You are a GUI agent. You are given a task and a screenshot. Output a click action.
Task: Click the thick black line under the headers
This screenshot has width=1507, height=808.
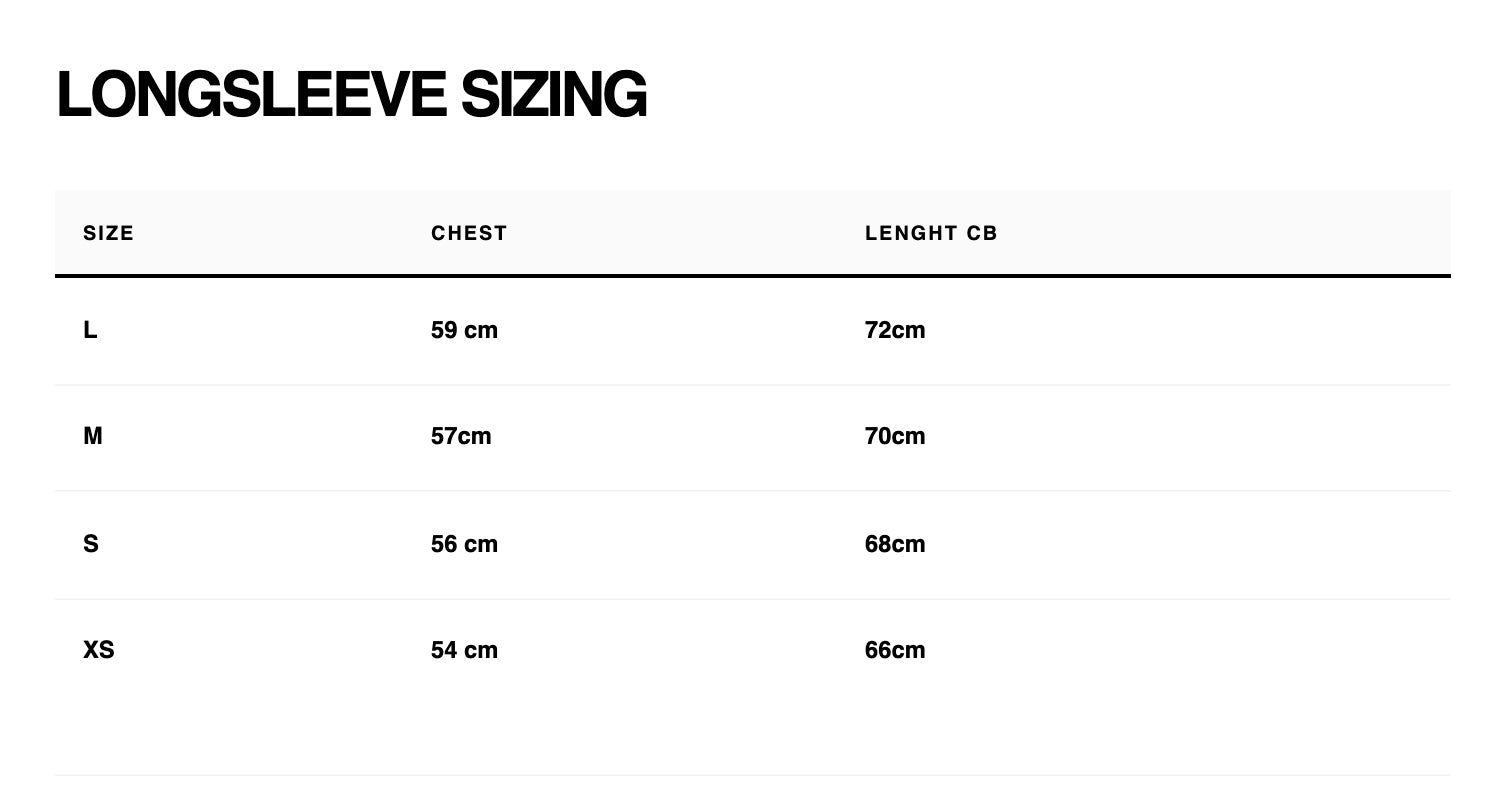click(x=752, y=275)
